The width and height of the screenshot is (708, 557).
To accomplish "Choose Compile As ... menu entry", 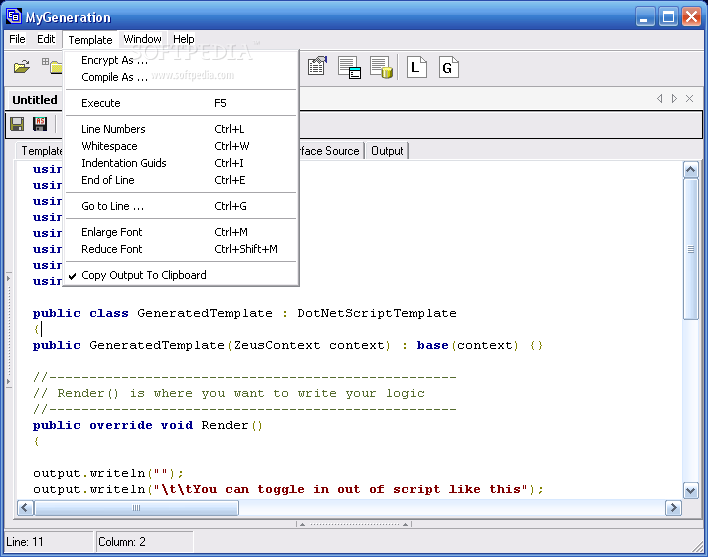I will pos(181,77).
